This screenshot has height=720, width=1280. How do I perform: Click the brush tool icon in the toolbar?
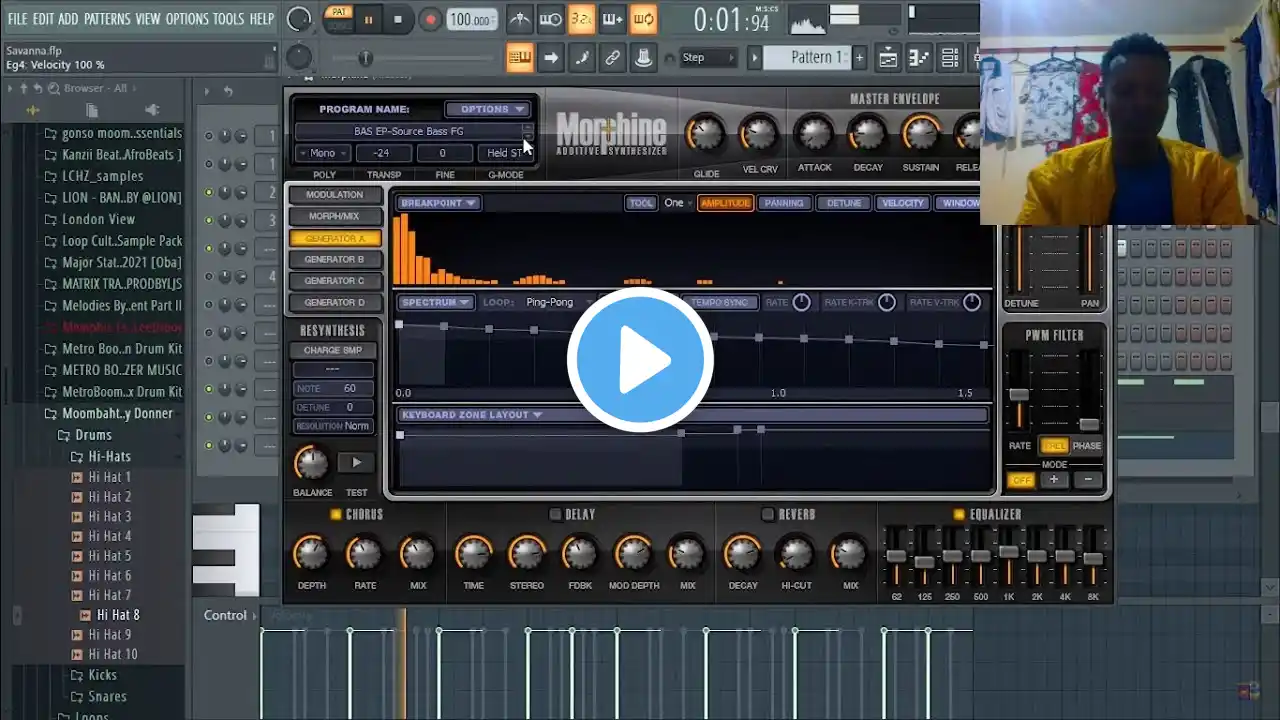pos(581,58)
